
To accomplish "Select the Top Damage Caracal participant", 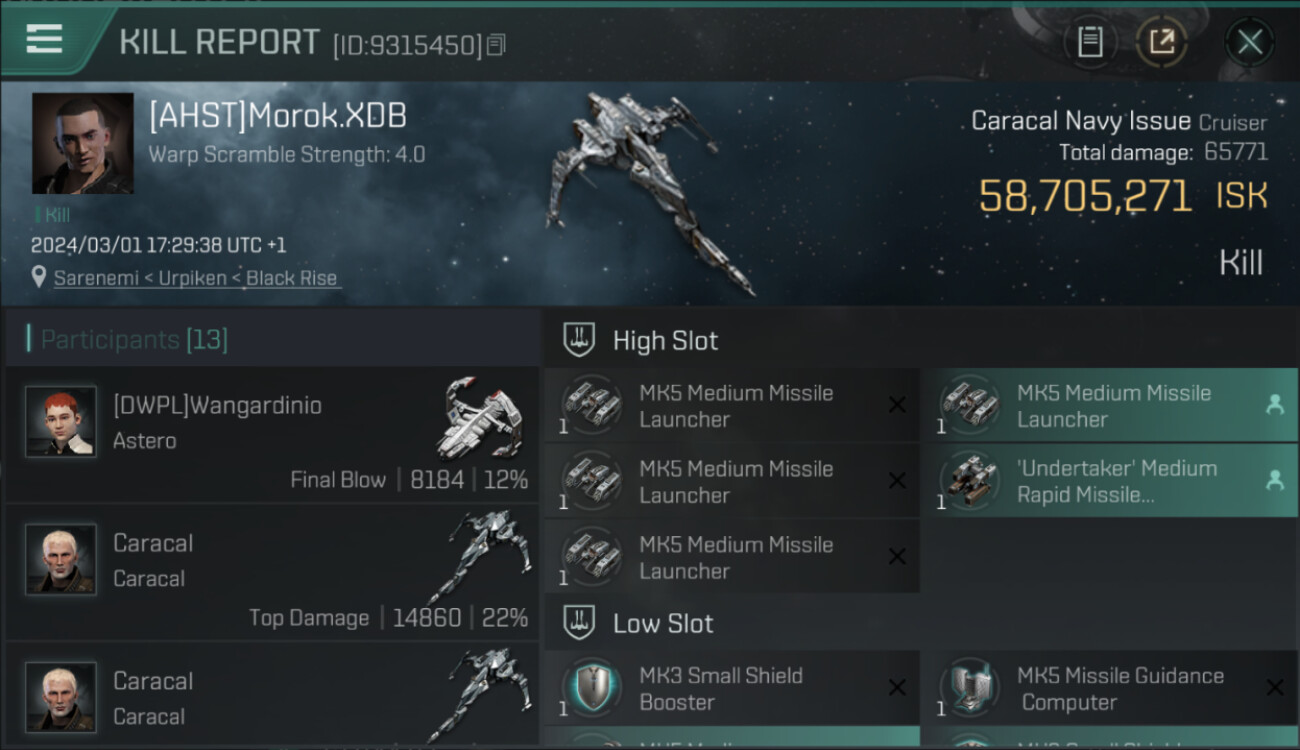I will pos(273,572).
